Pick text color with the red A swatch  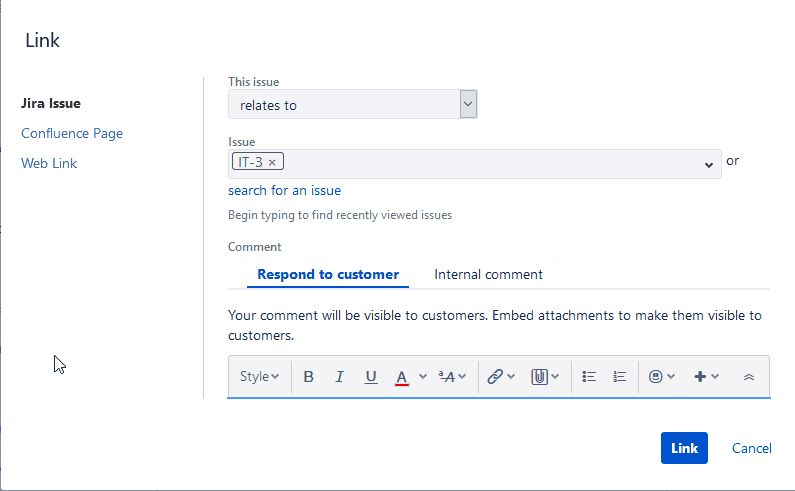coord(402,377)
